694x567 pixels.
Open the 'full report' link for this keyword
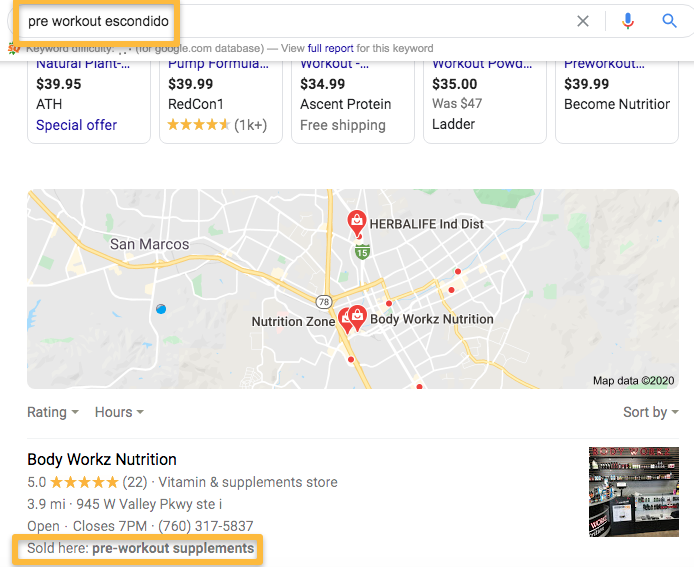330,48
